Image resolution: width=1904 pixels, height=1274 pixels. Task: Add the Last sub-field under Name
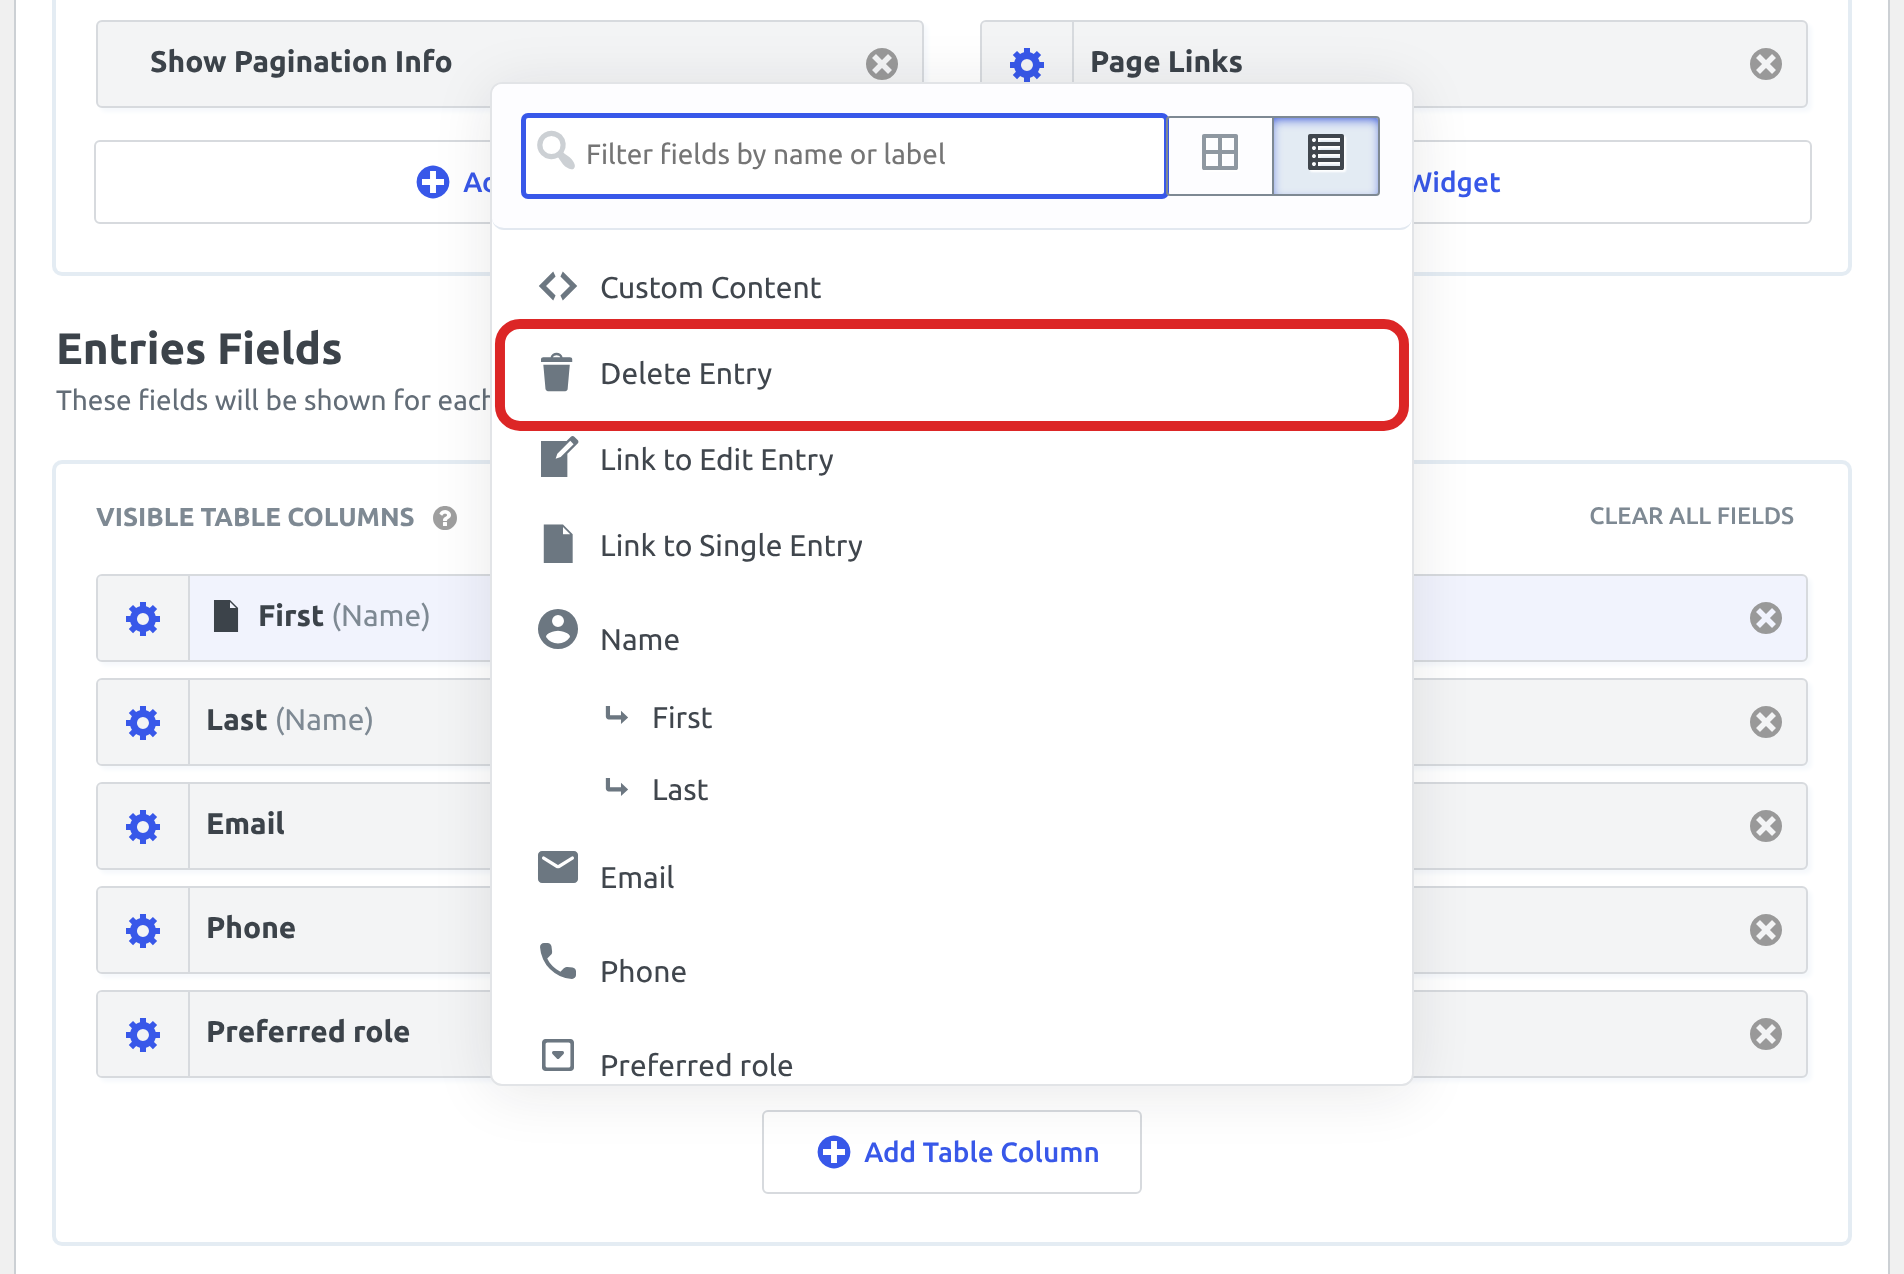952,790
